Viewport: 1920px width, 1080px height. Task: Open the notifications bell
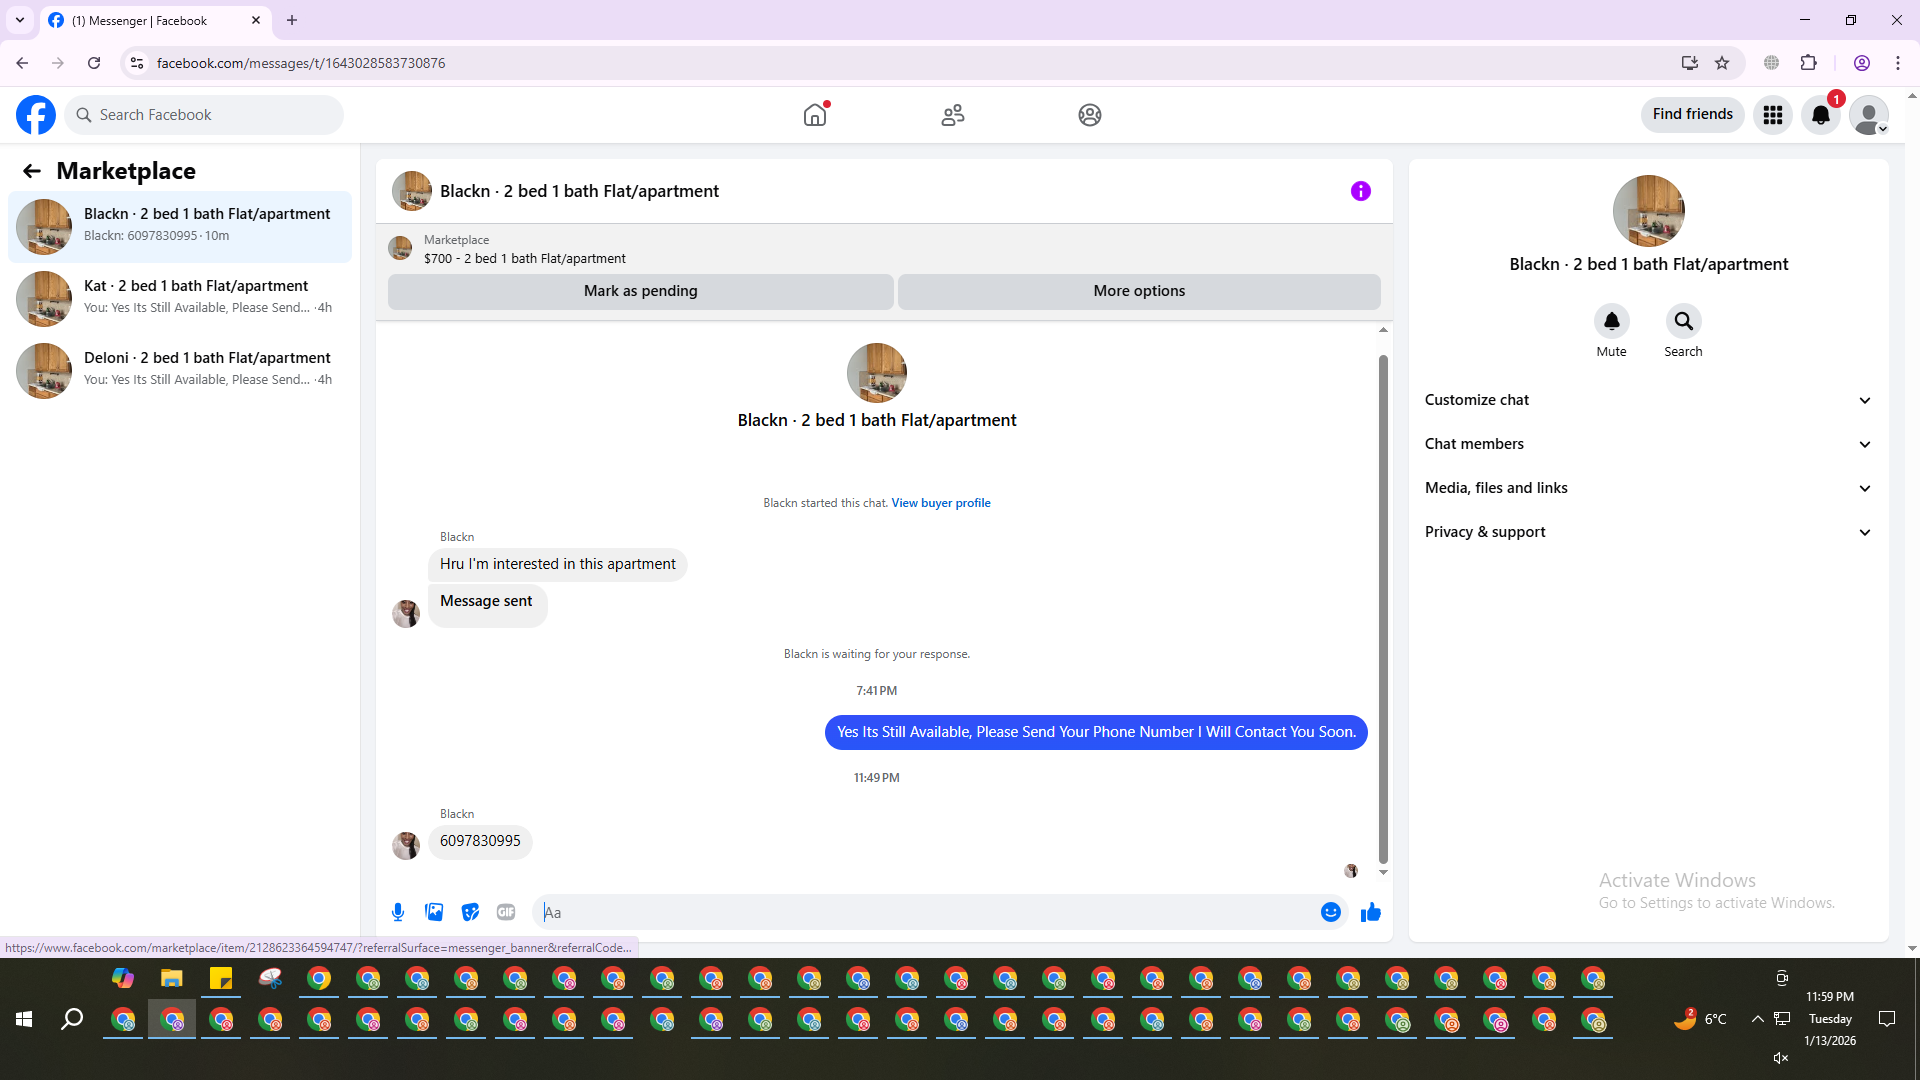point(1821,115)
